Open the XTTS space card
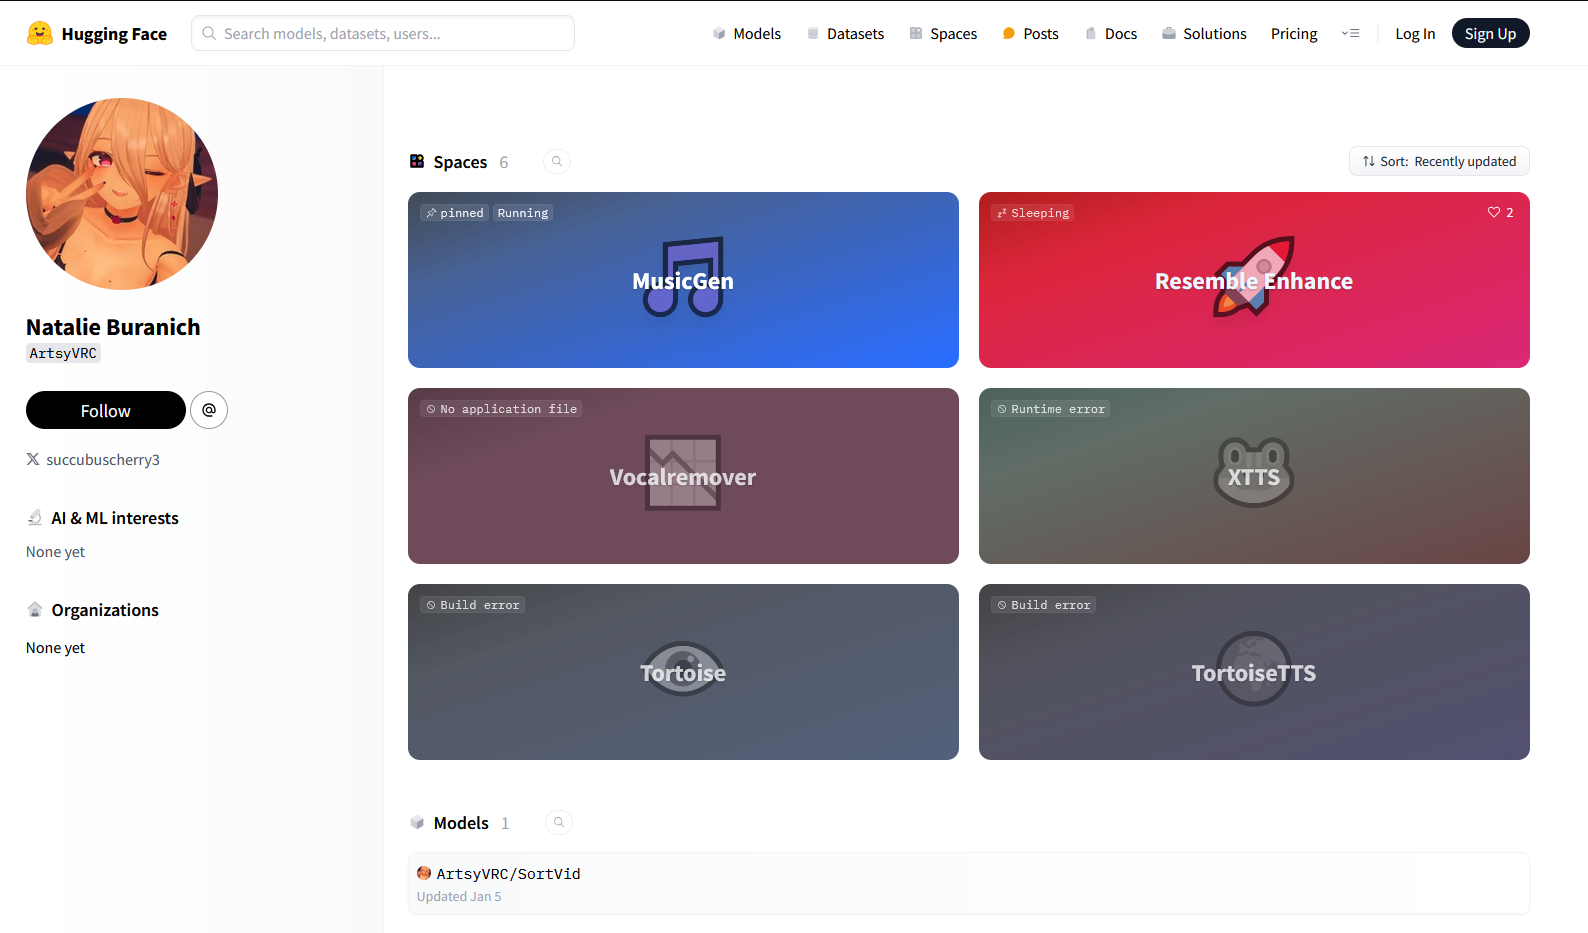The width and height of the screenshot is (1588, 933). coord(1254,476)
